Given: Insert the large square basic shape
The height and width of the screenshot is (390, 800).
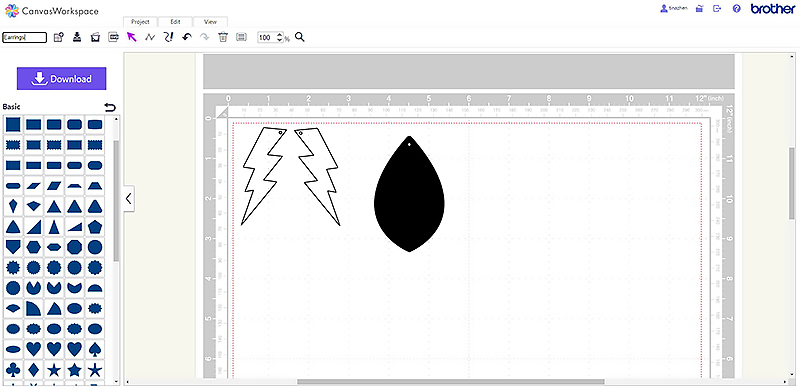Looking at the screenshot, I should point(13,125).
